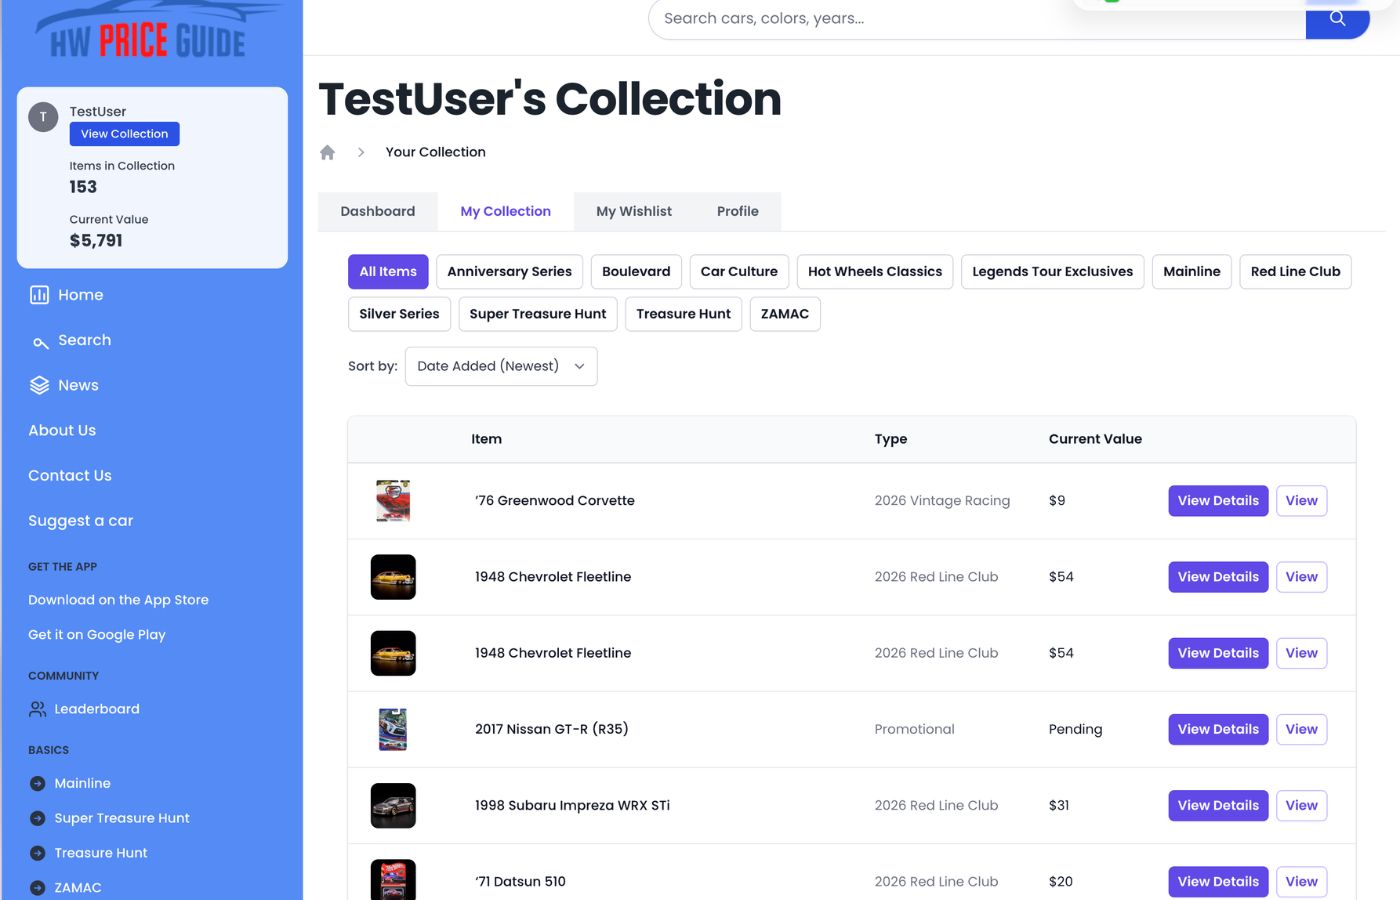
Task: Select the ZAMAC filter chip
Action: pos(785,314)
